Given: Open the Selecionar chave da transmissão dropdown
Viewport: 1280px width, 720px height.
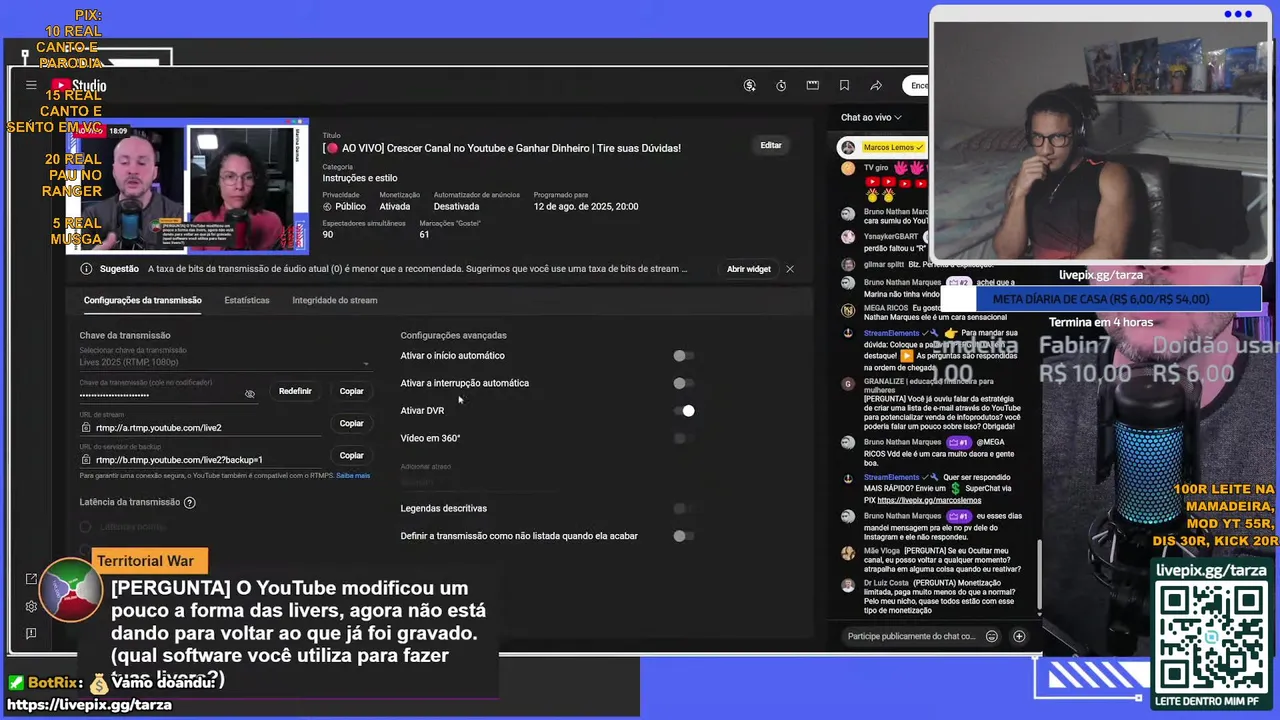Looking at the screenshot, I should pos(224,361).
